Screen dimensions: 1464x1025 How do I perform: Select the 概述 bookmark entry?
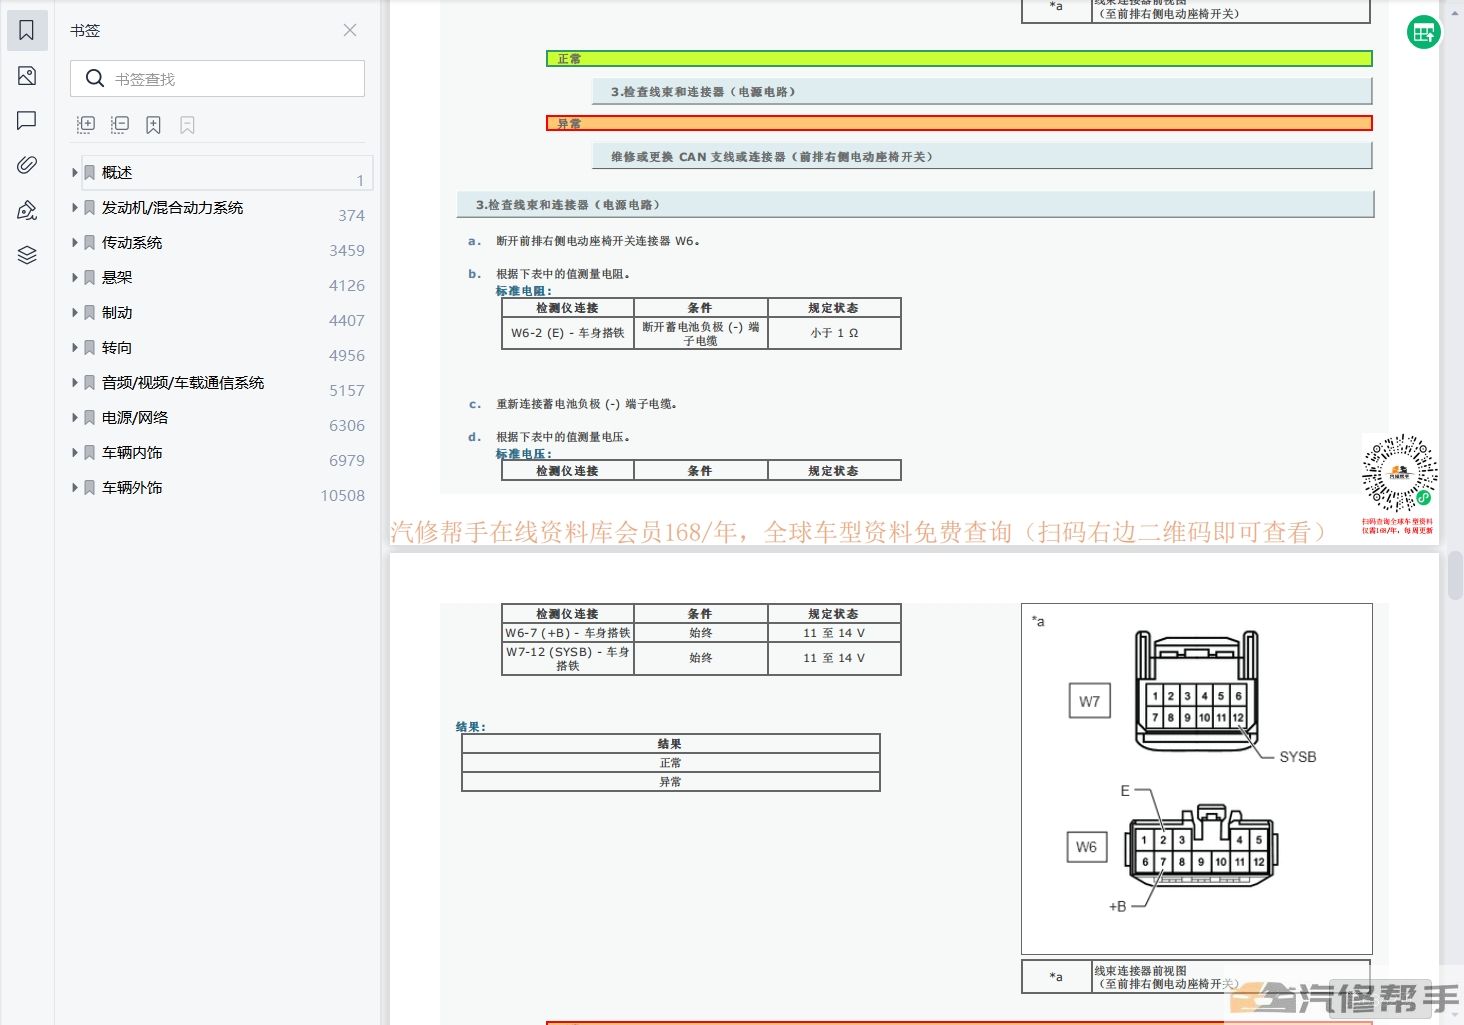pos(117,173)
